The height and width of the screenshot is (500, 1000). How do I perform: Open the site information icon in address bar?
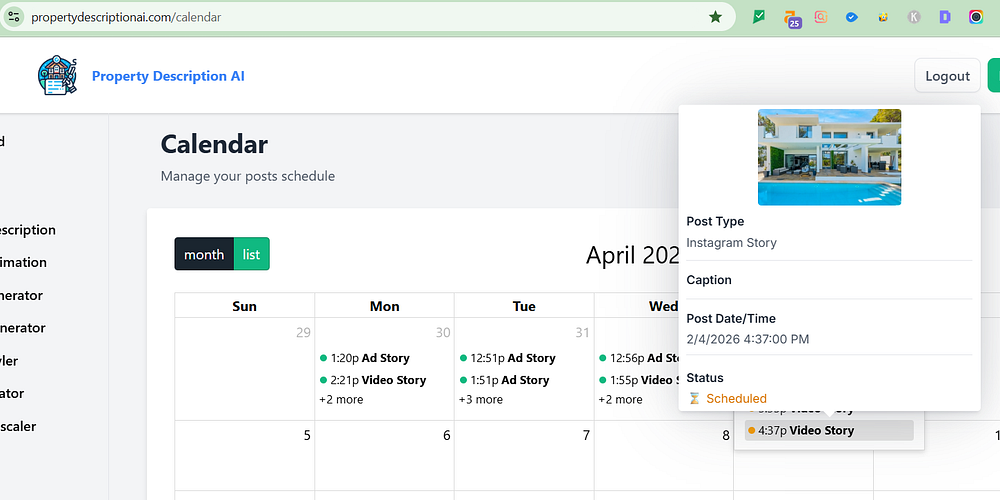pyautogui.click(x=14, y=17)
